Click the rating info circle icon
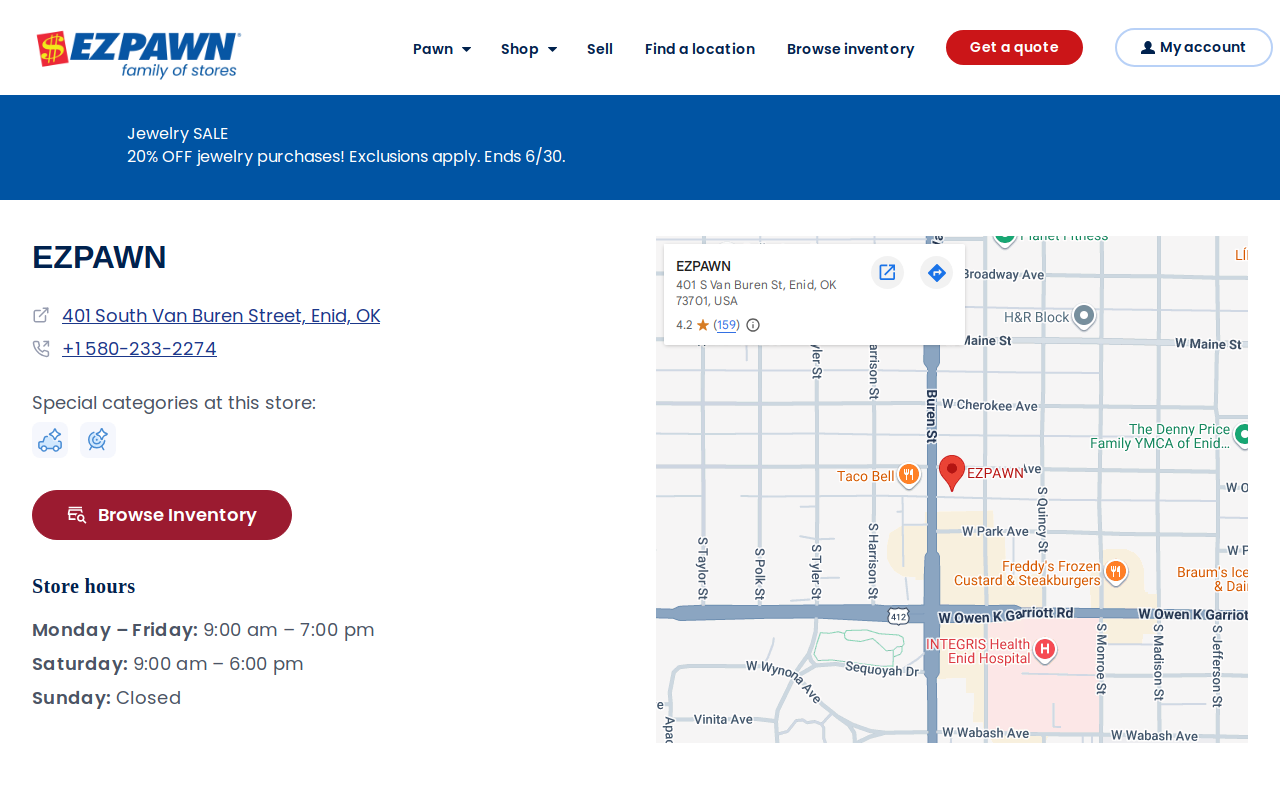 pyautogui.click(x=753, y=325)
